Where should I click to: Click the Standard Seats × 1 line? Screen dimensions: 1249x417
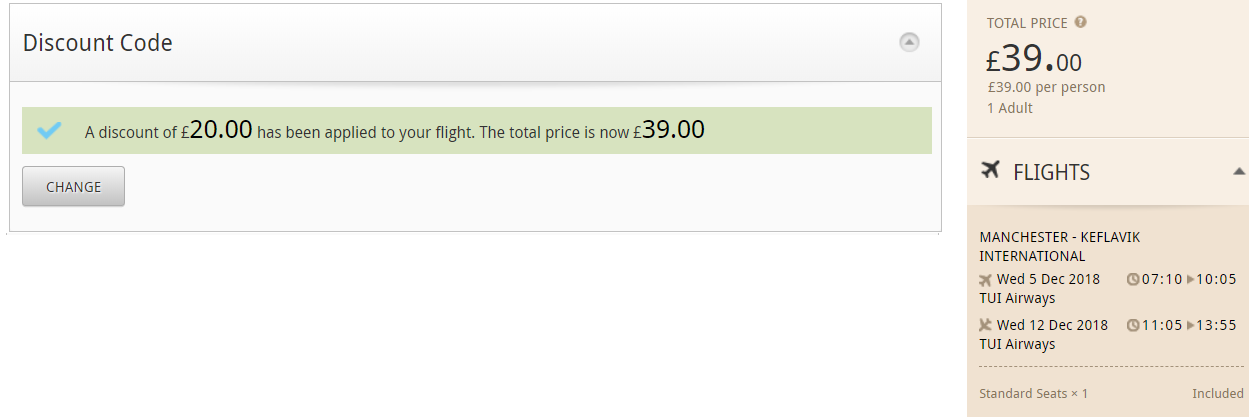click(x=1033, y=394)
